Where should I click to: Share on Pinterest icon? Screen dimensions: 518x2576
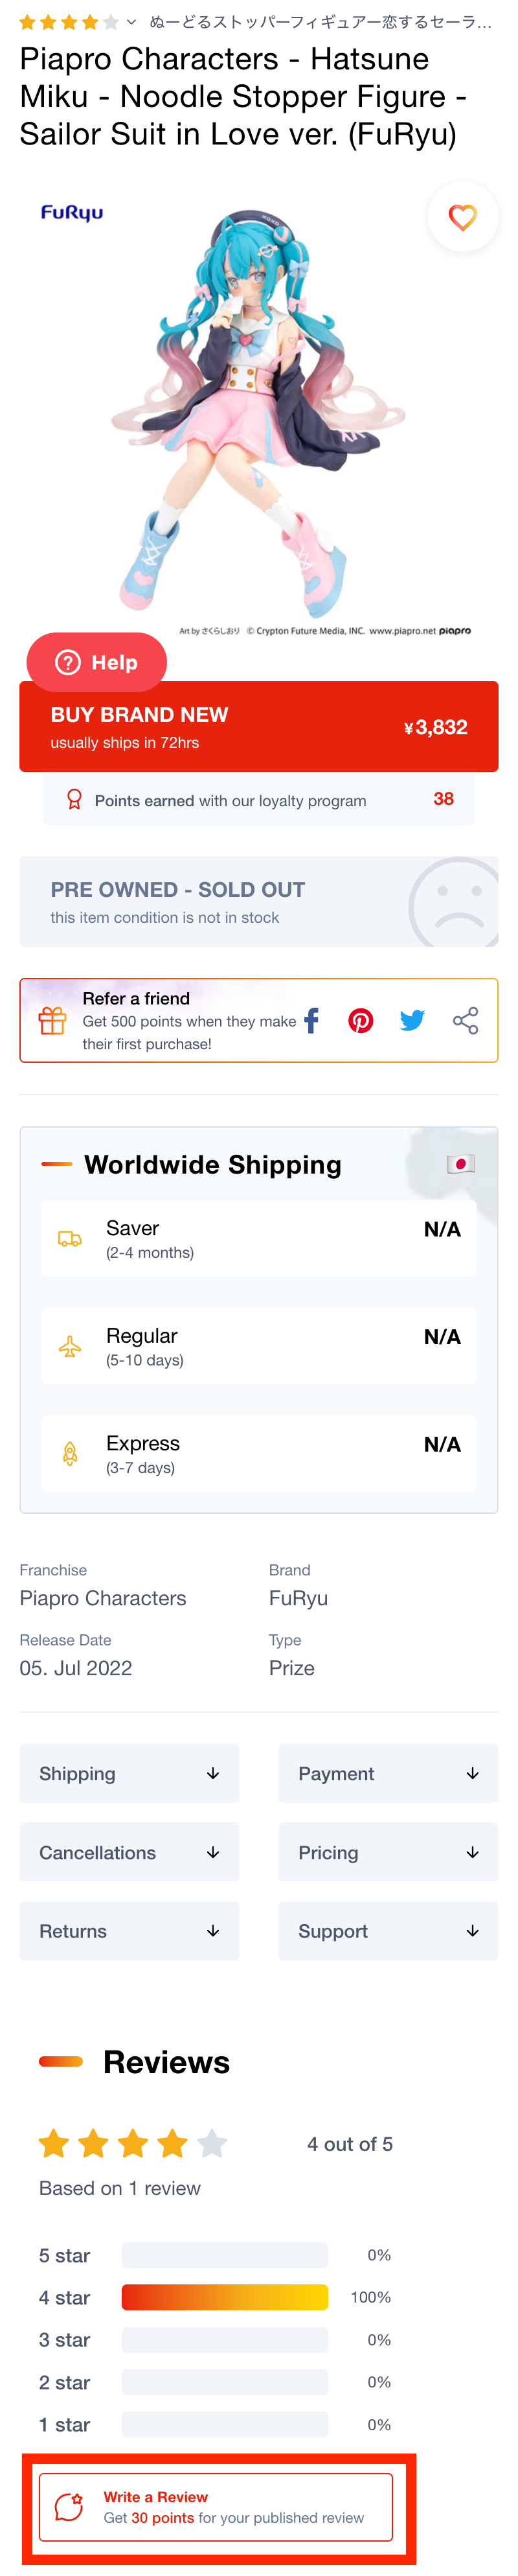[x=361, y=1020]
